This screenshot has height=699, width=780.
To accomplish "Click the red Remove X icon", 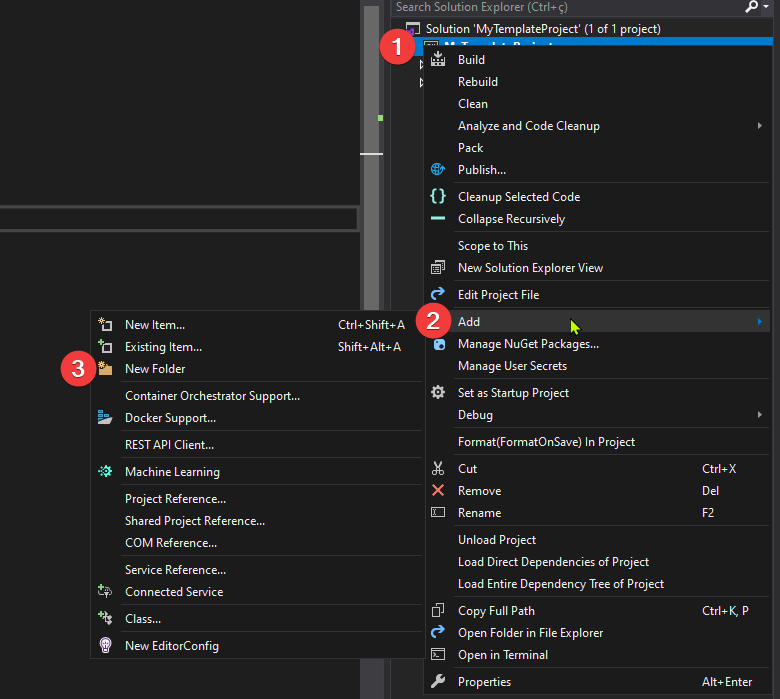I will [x=438, y=491].
